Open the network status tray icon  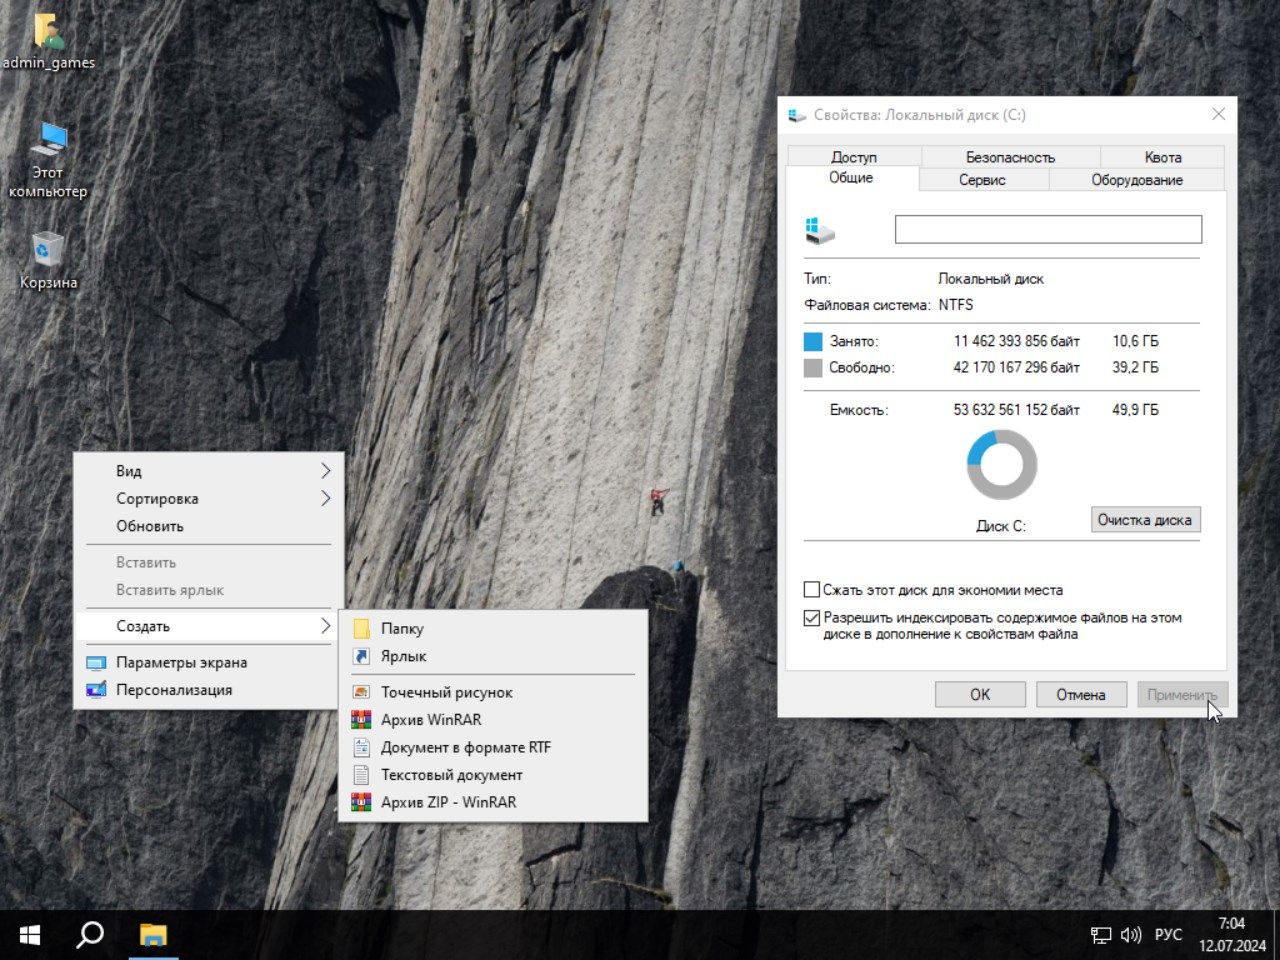[1101, 935]
